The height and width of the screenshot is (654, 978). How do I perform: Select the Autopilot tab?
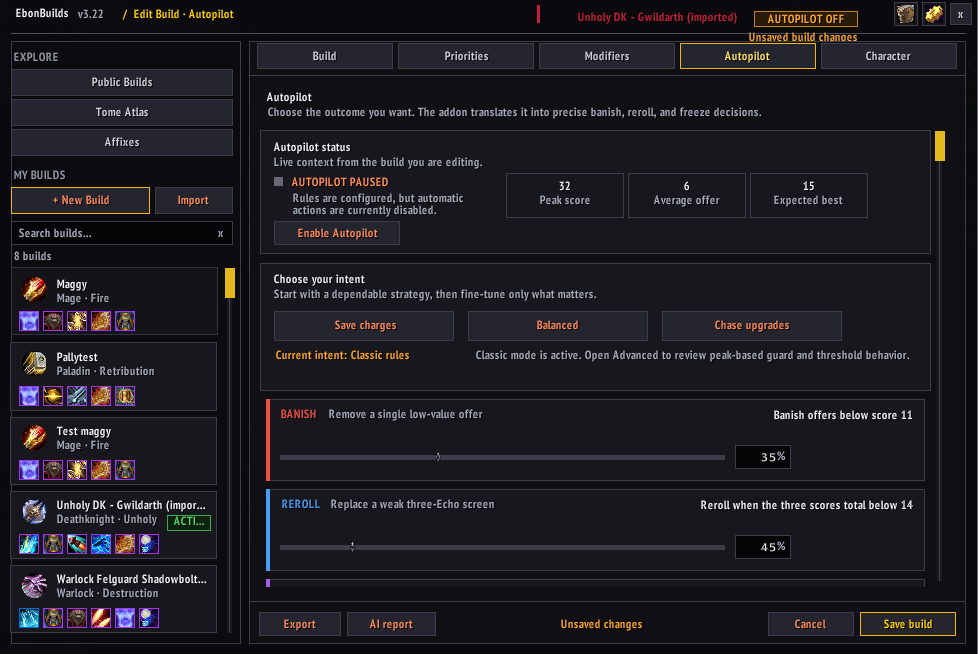point(747,56)
